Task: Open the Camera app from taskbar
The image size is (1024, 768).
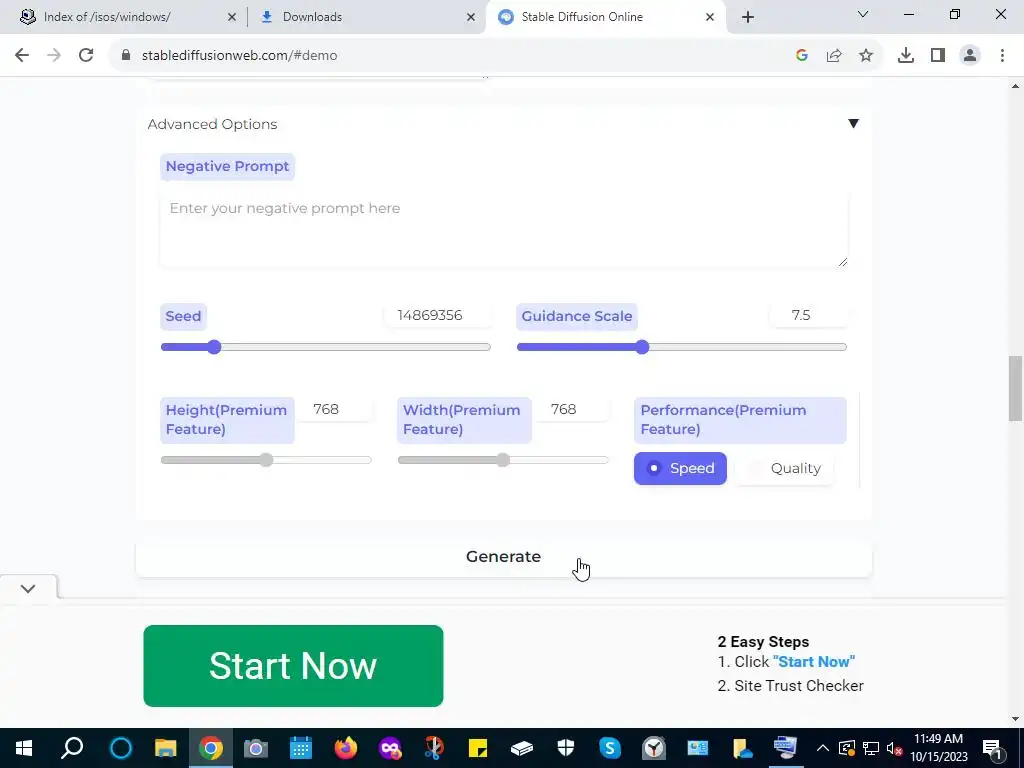Action: (256, 748)
